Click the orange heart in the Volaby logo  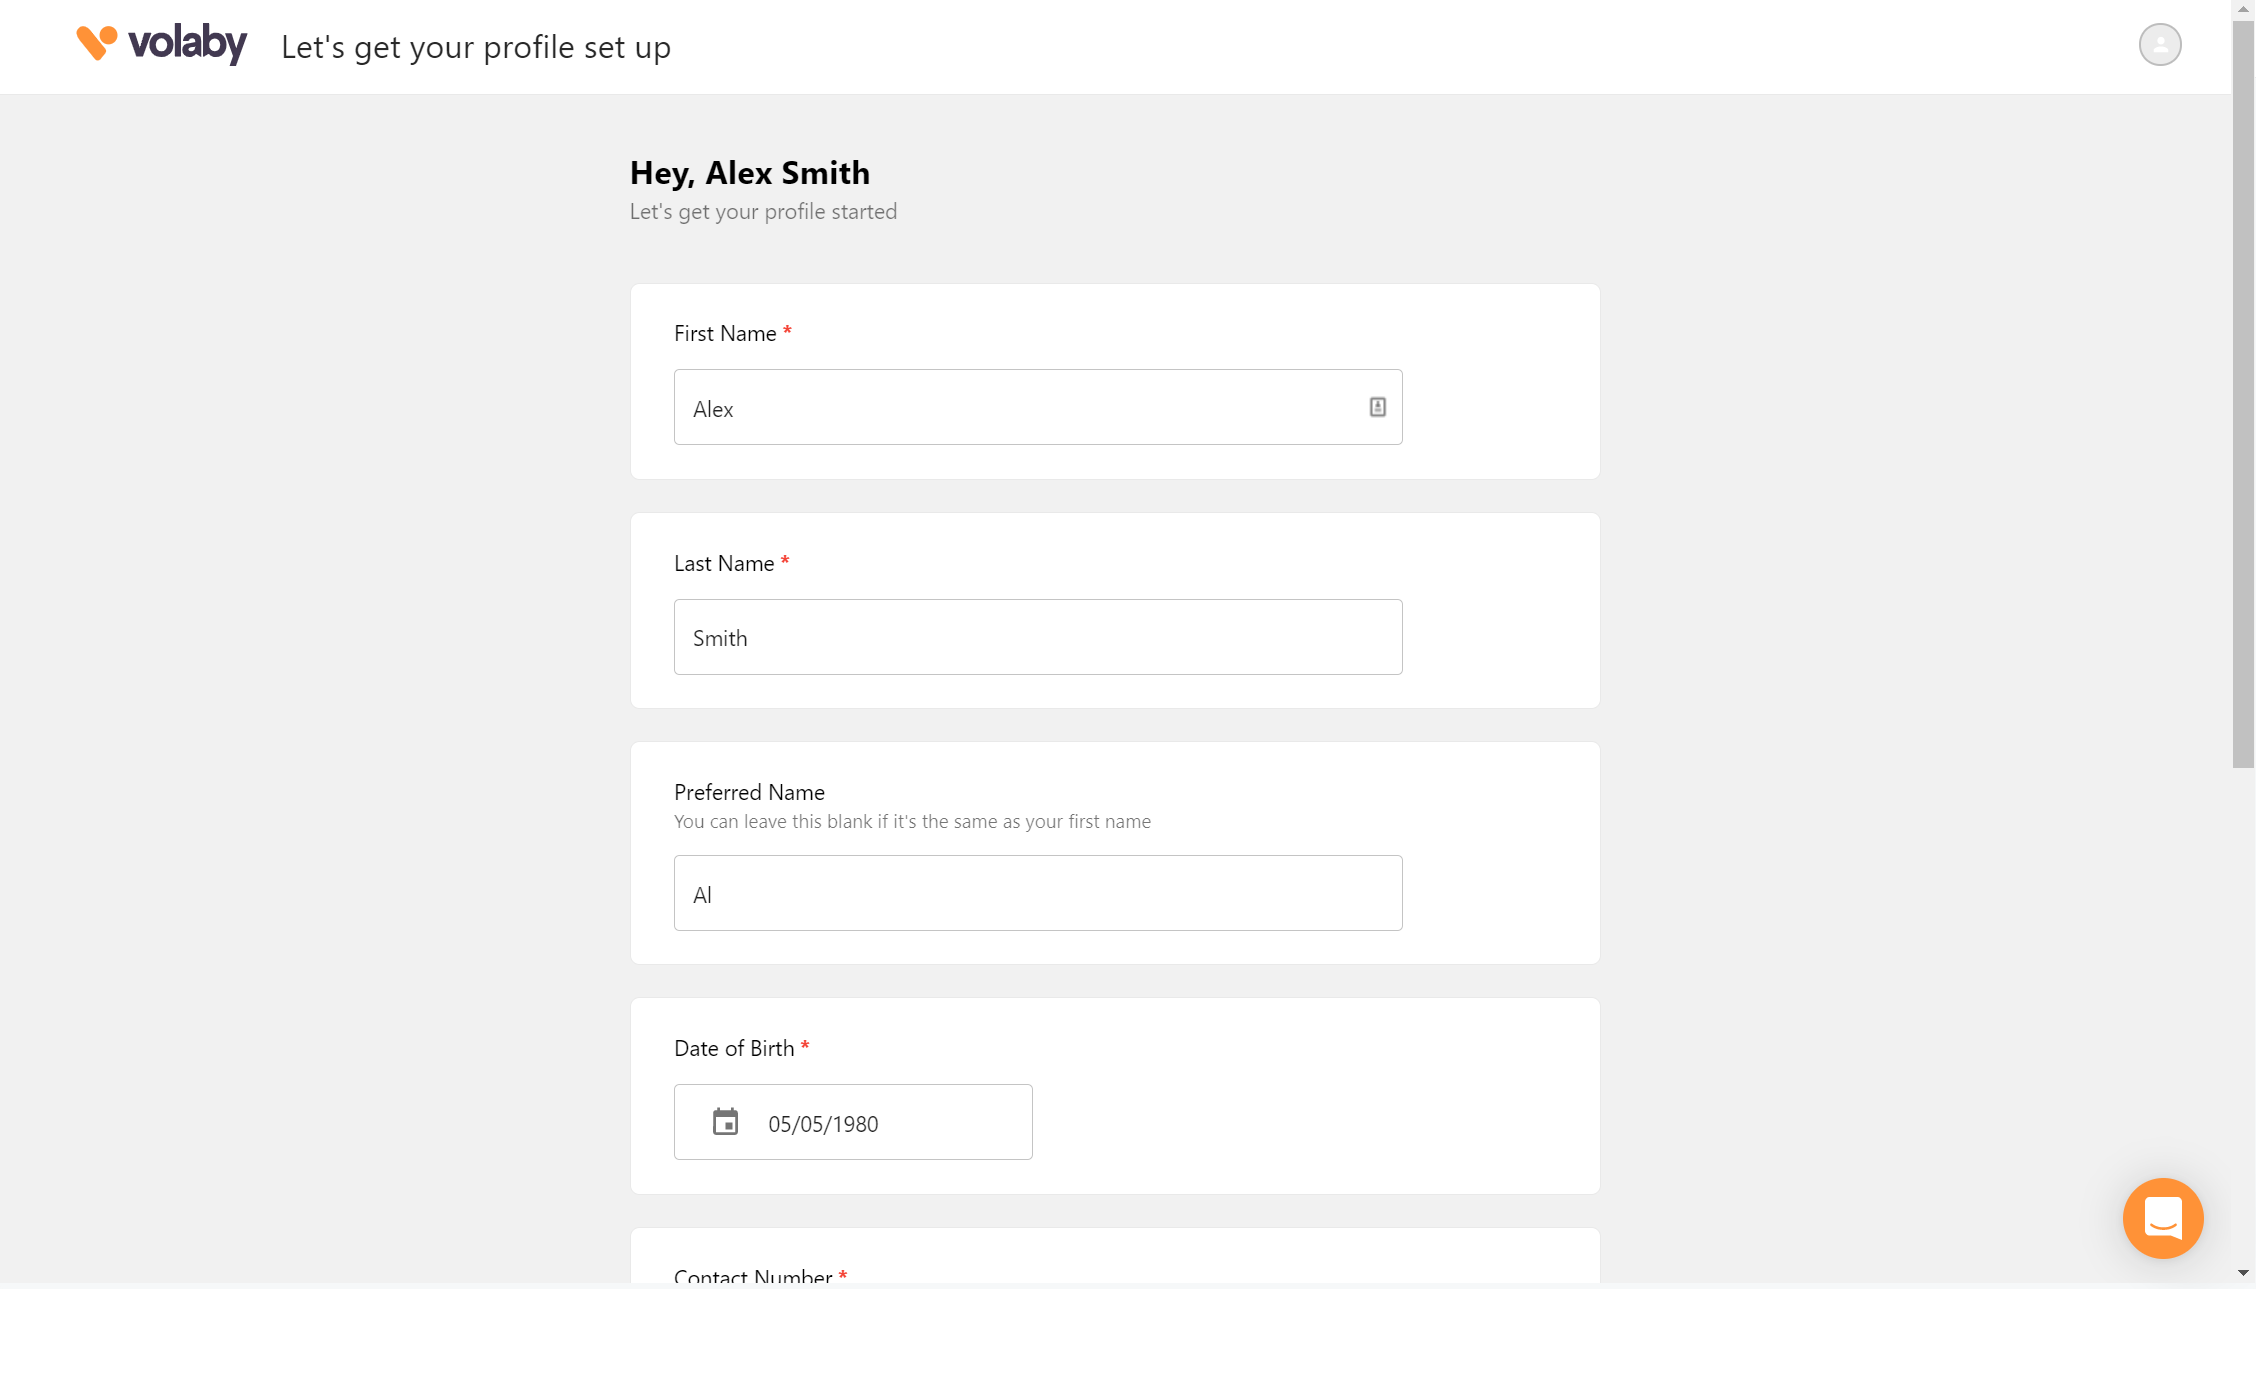95,42
